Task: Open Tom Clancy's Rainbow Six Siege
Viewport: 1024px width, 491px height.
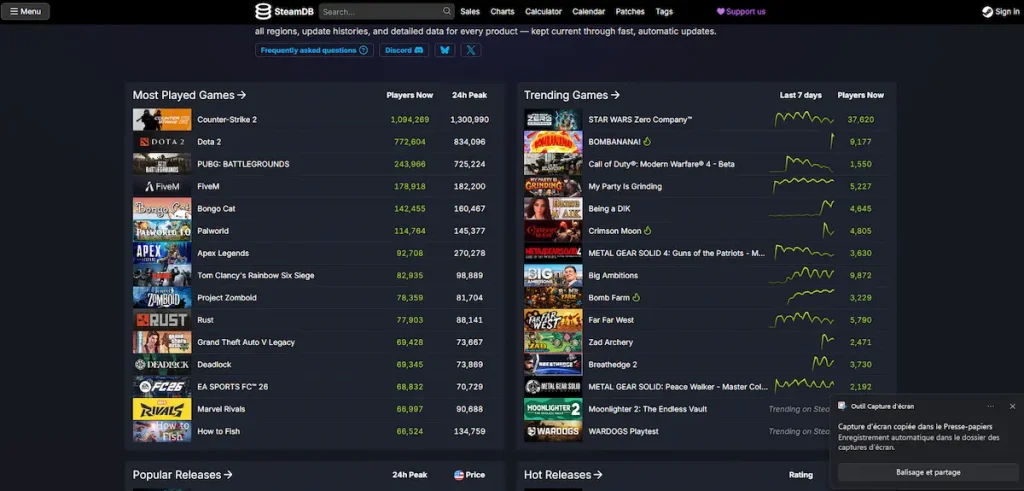Action: [255, 276]
